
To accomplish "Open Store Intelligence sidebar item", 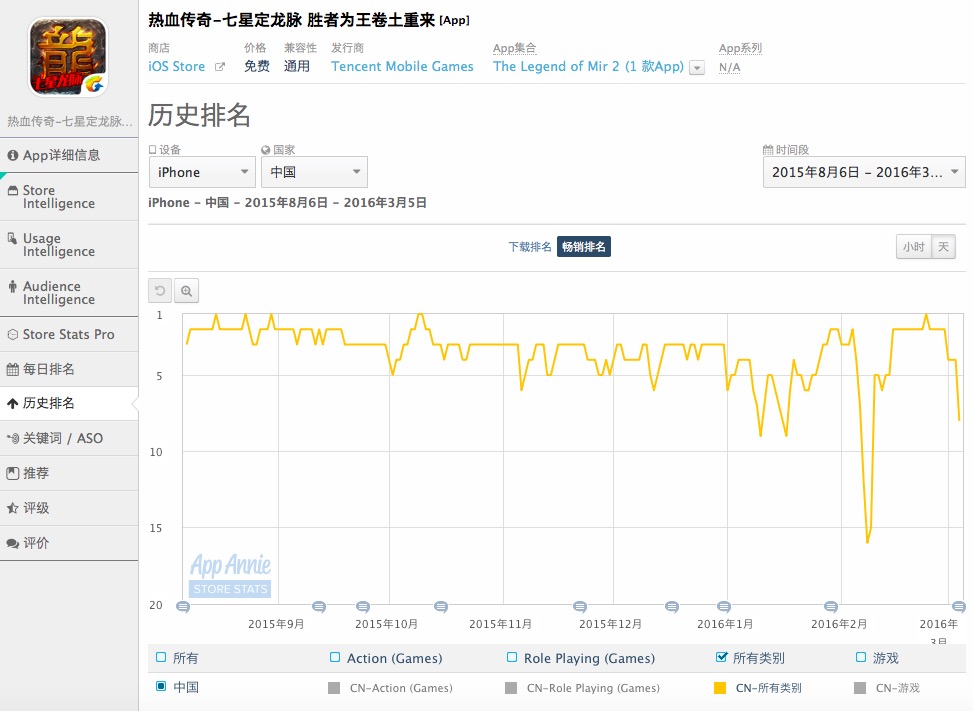I will click(x=69, y=197).
